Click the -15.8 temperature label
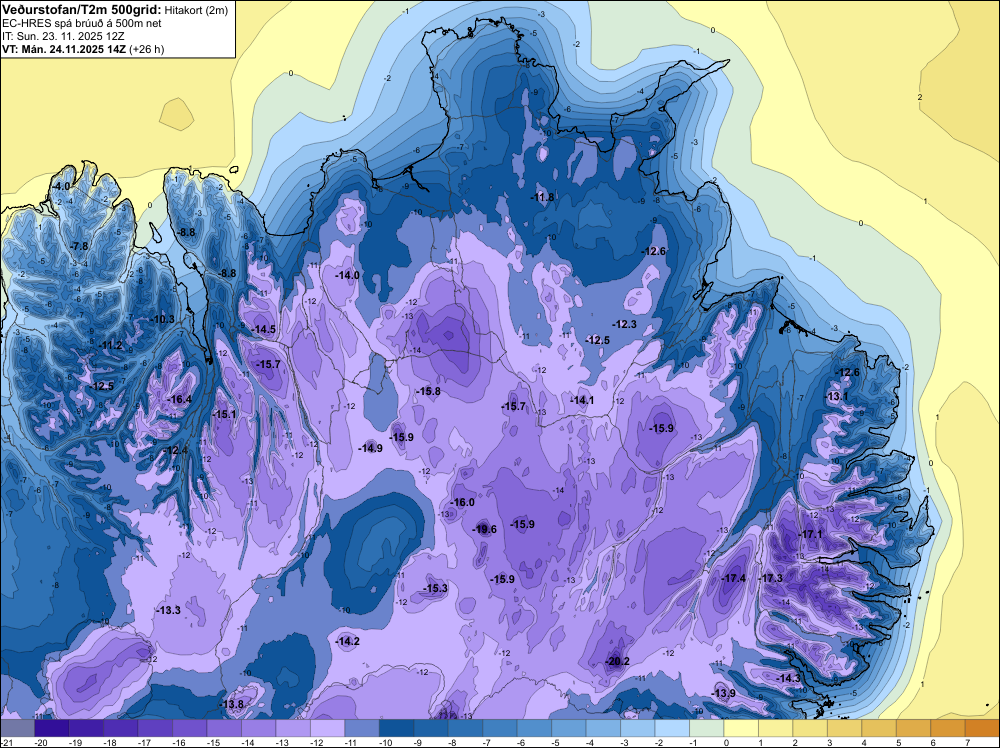This screenshot has width=1000, height=748. 428,392
